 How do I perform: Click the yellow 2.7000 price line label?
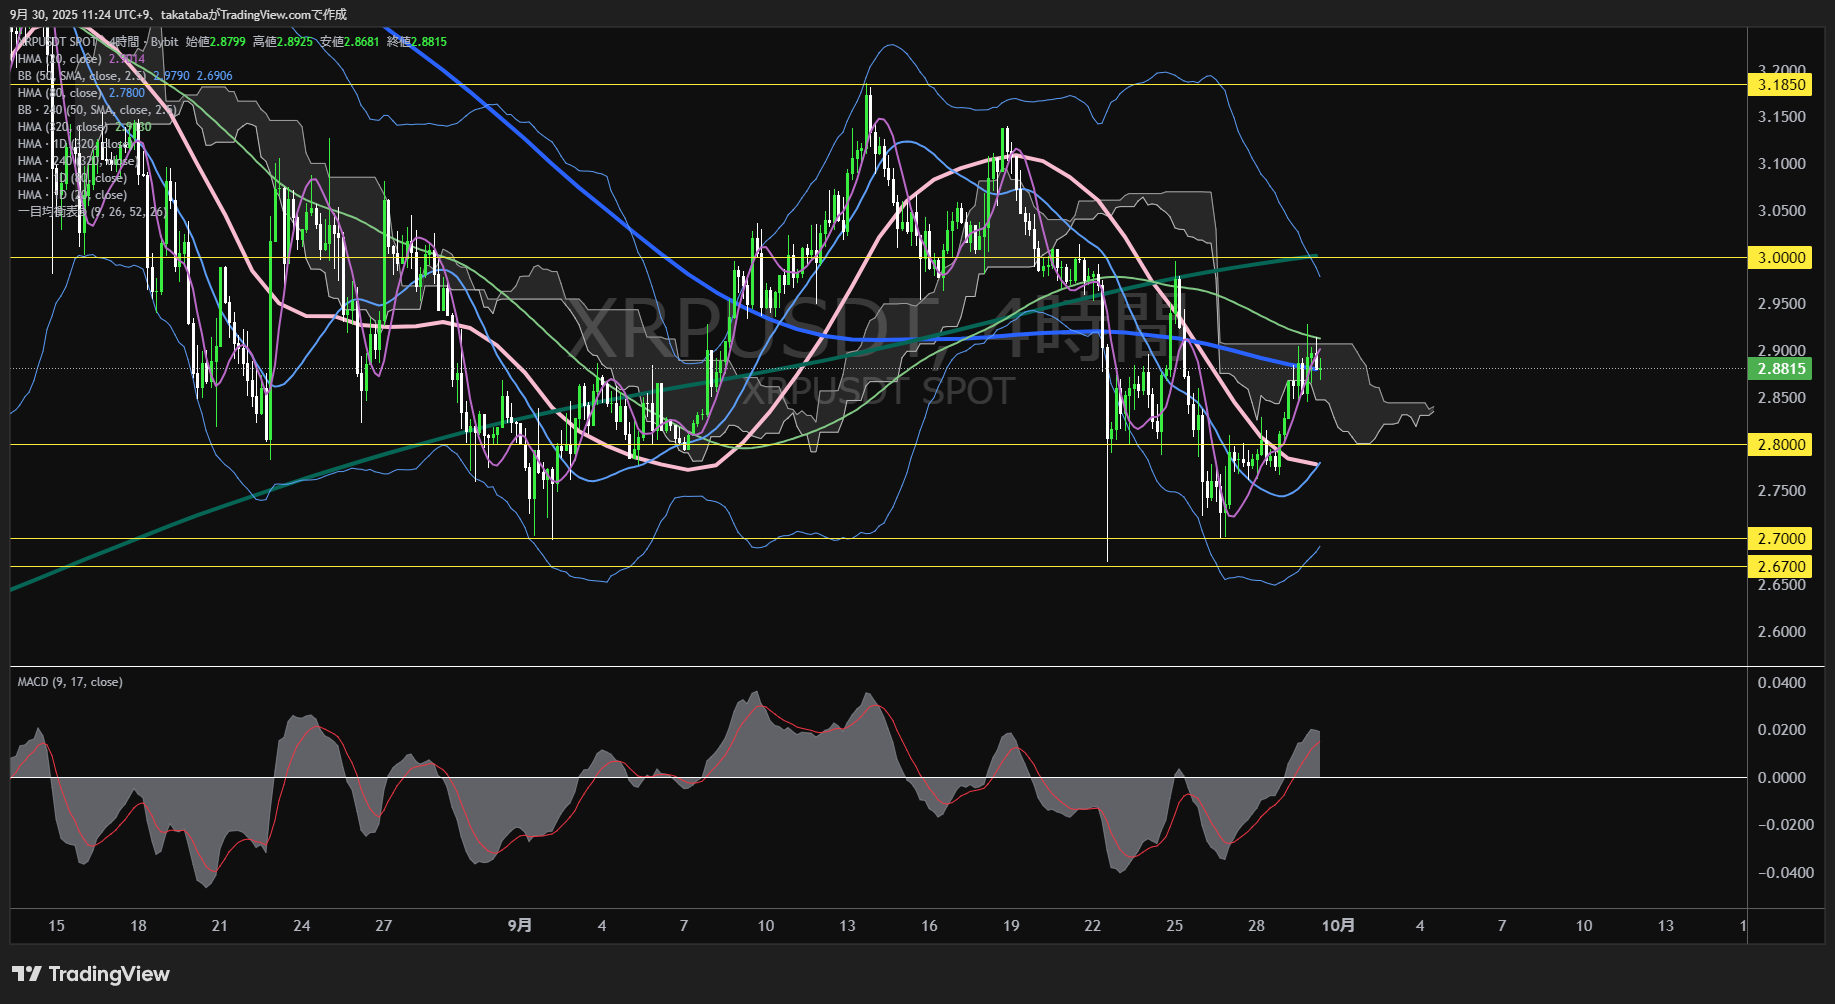[x=1781, y=539]
